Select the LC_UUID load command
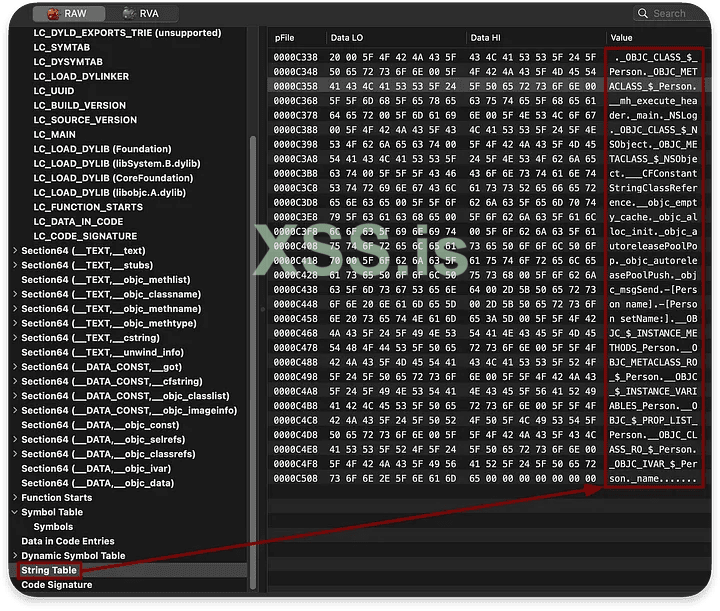Screen dimensions: 720x611 pyautogui.click(x=54, y=91)
